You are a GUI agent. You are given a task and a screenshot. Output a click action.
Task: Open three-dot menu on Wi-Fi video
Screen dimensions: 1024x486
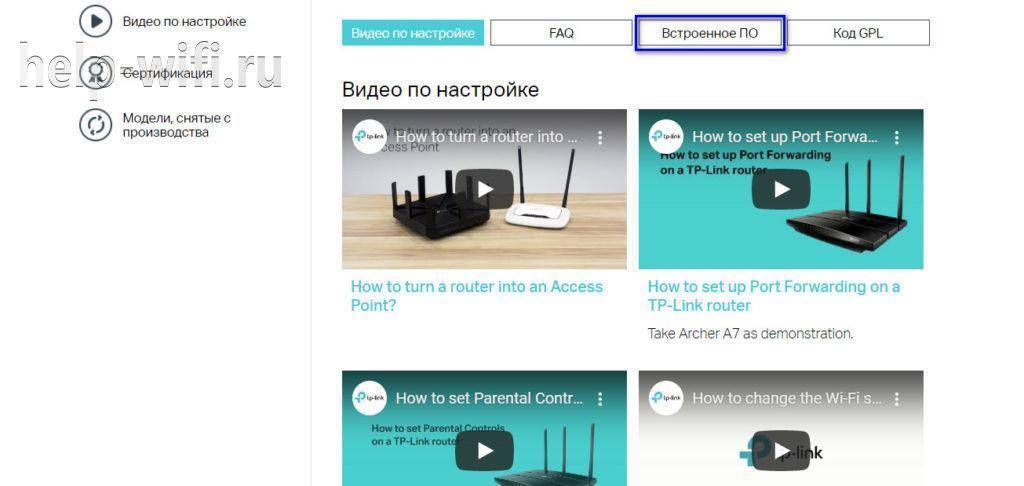click(x=897, y=398)
